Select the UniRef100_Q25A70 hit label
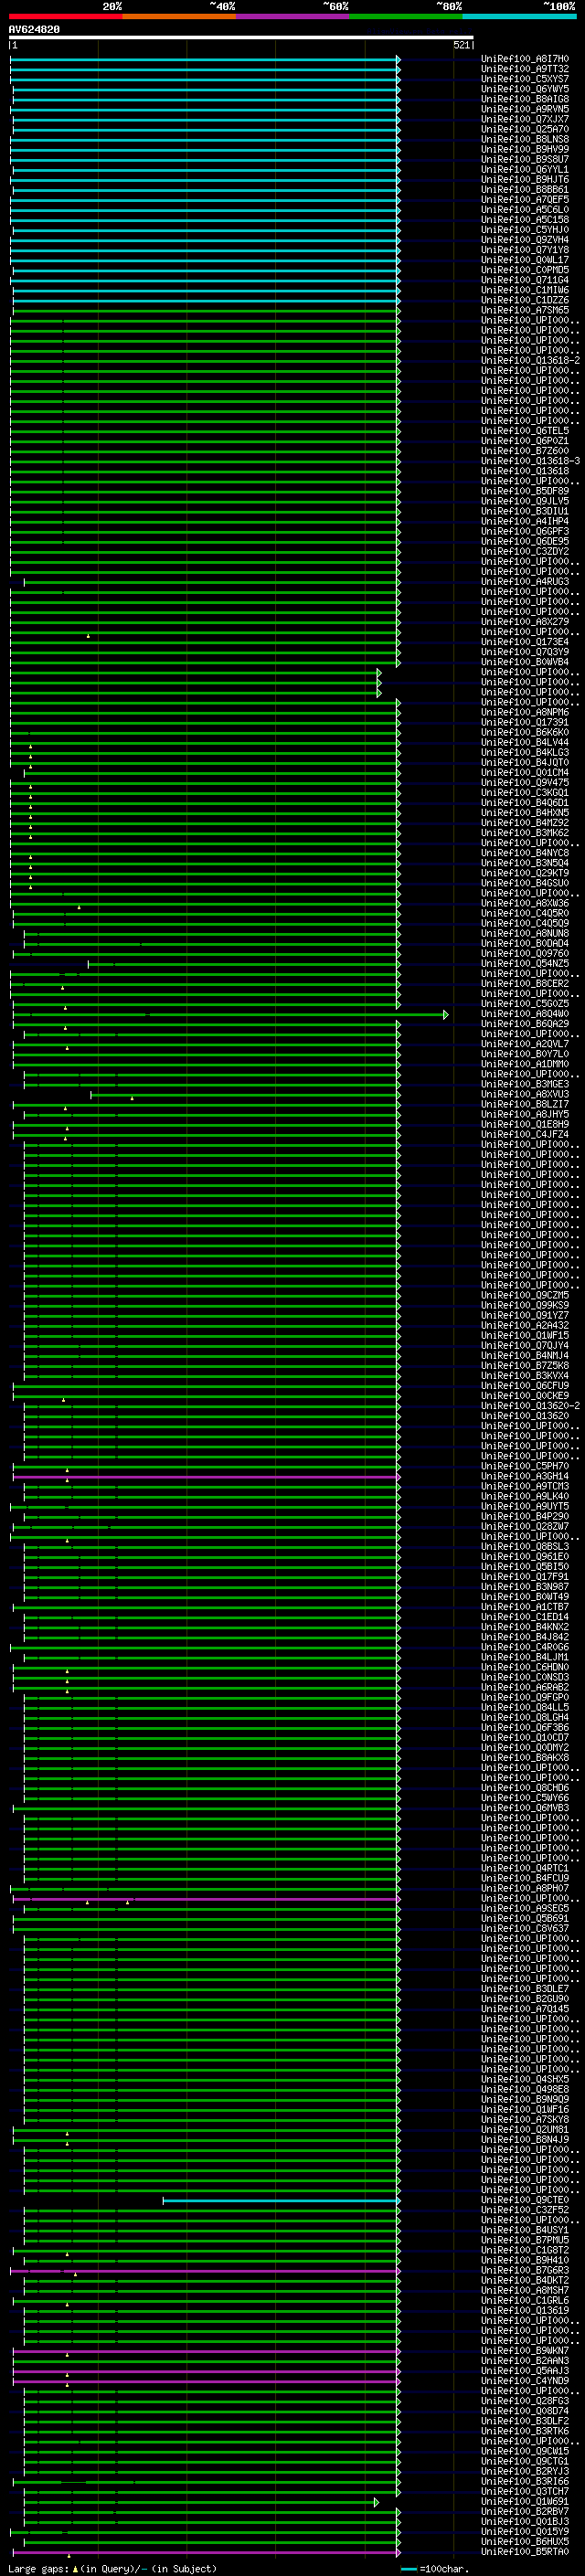The height and width of the screenshot is (2576, 585). pos(525,129)
